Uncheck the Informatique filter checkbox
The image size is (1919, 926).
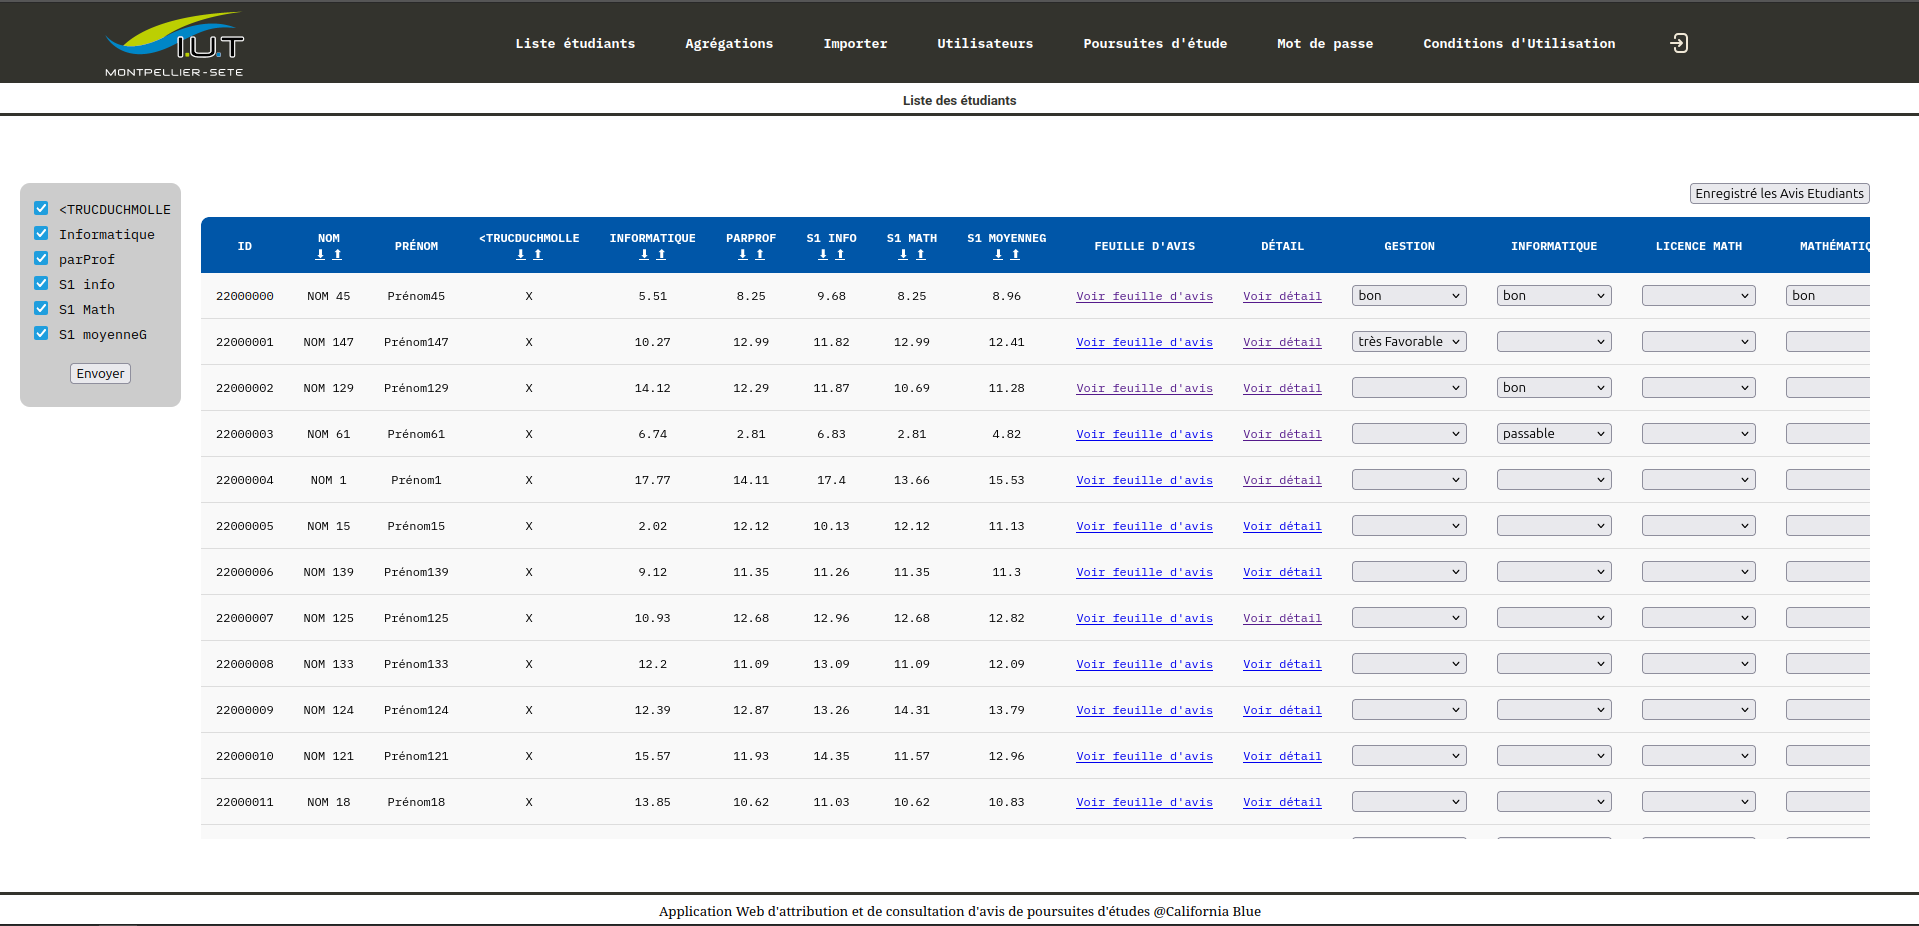click(x=41, y=233)
